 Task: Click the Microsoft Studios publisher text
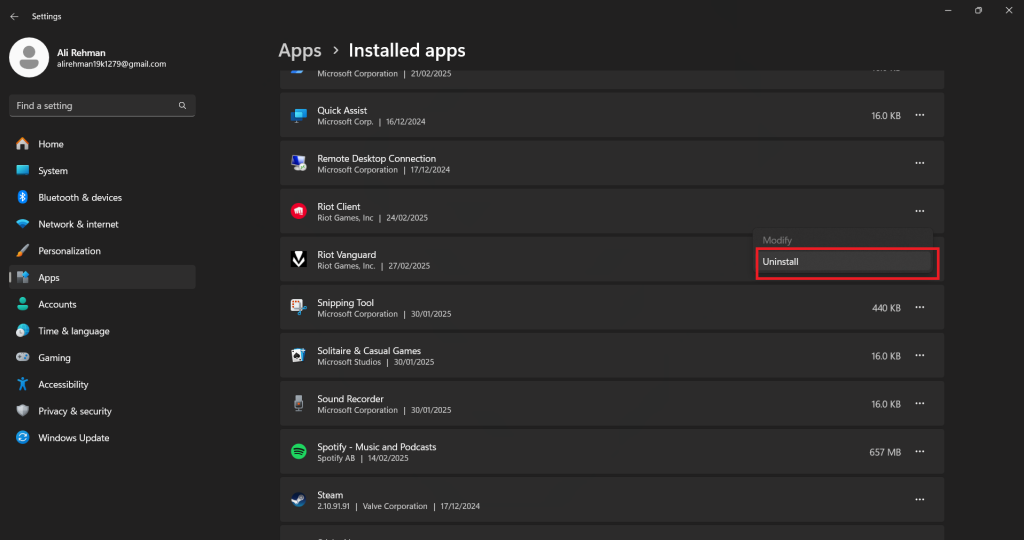coord(349,362)
